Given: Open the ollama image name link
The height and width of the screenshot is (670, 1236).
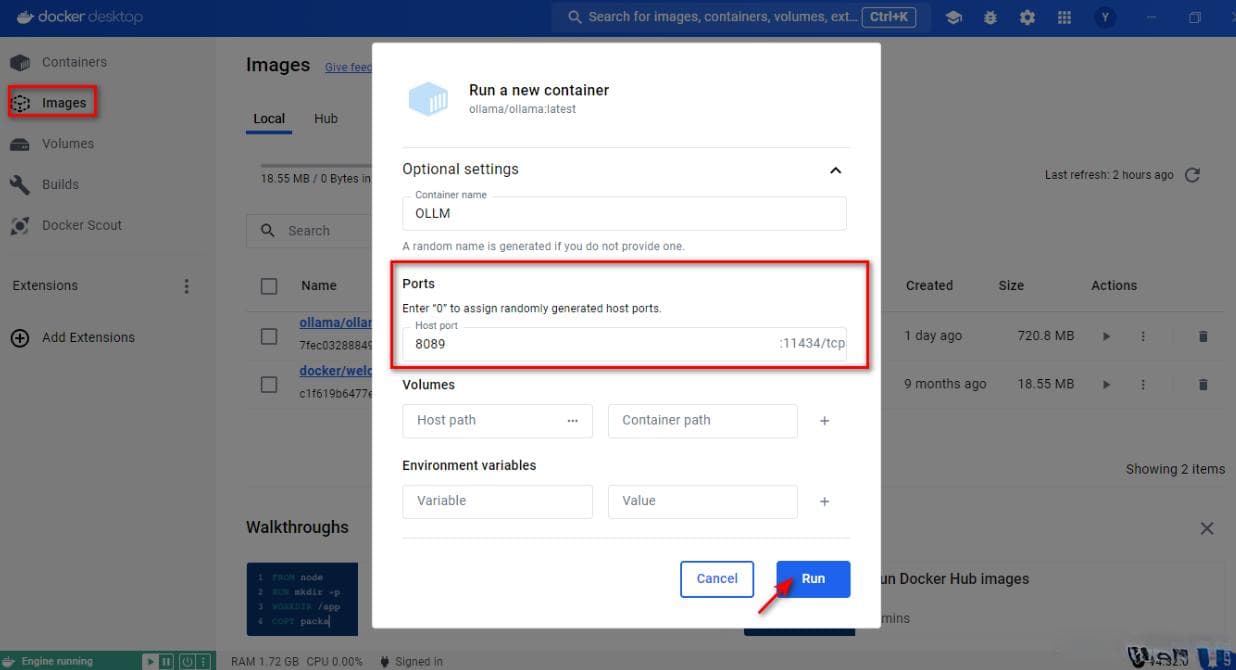Looking at the screenshot, I should point(335,323).
